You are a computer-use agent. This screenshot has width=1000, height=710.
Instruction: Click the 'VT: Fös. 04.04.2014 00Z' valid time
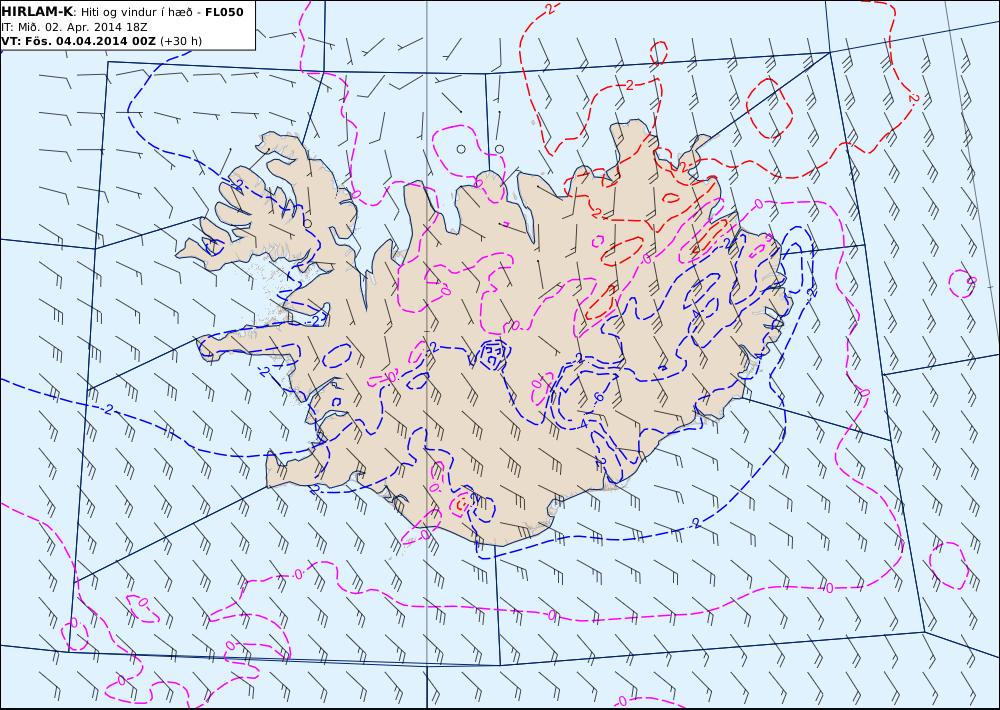[78, 41]
